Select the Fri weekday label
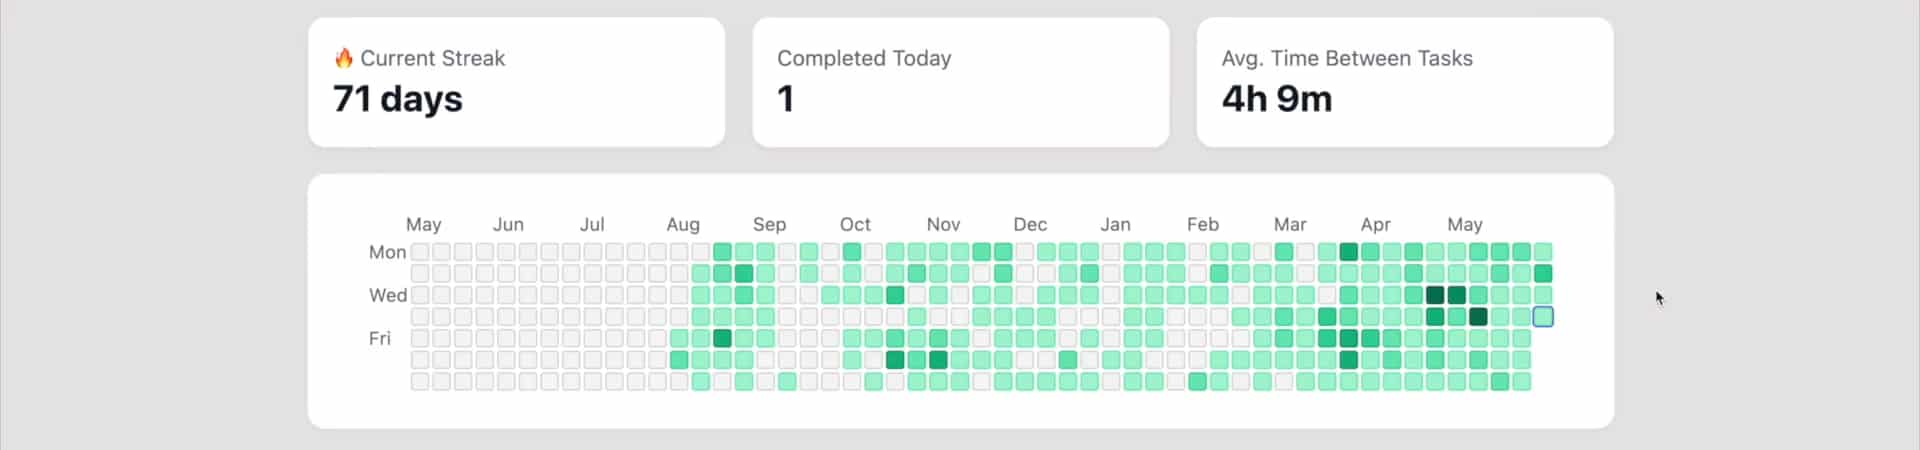 [x=380, y=338]
